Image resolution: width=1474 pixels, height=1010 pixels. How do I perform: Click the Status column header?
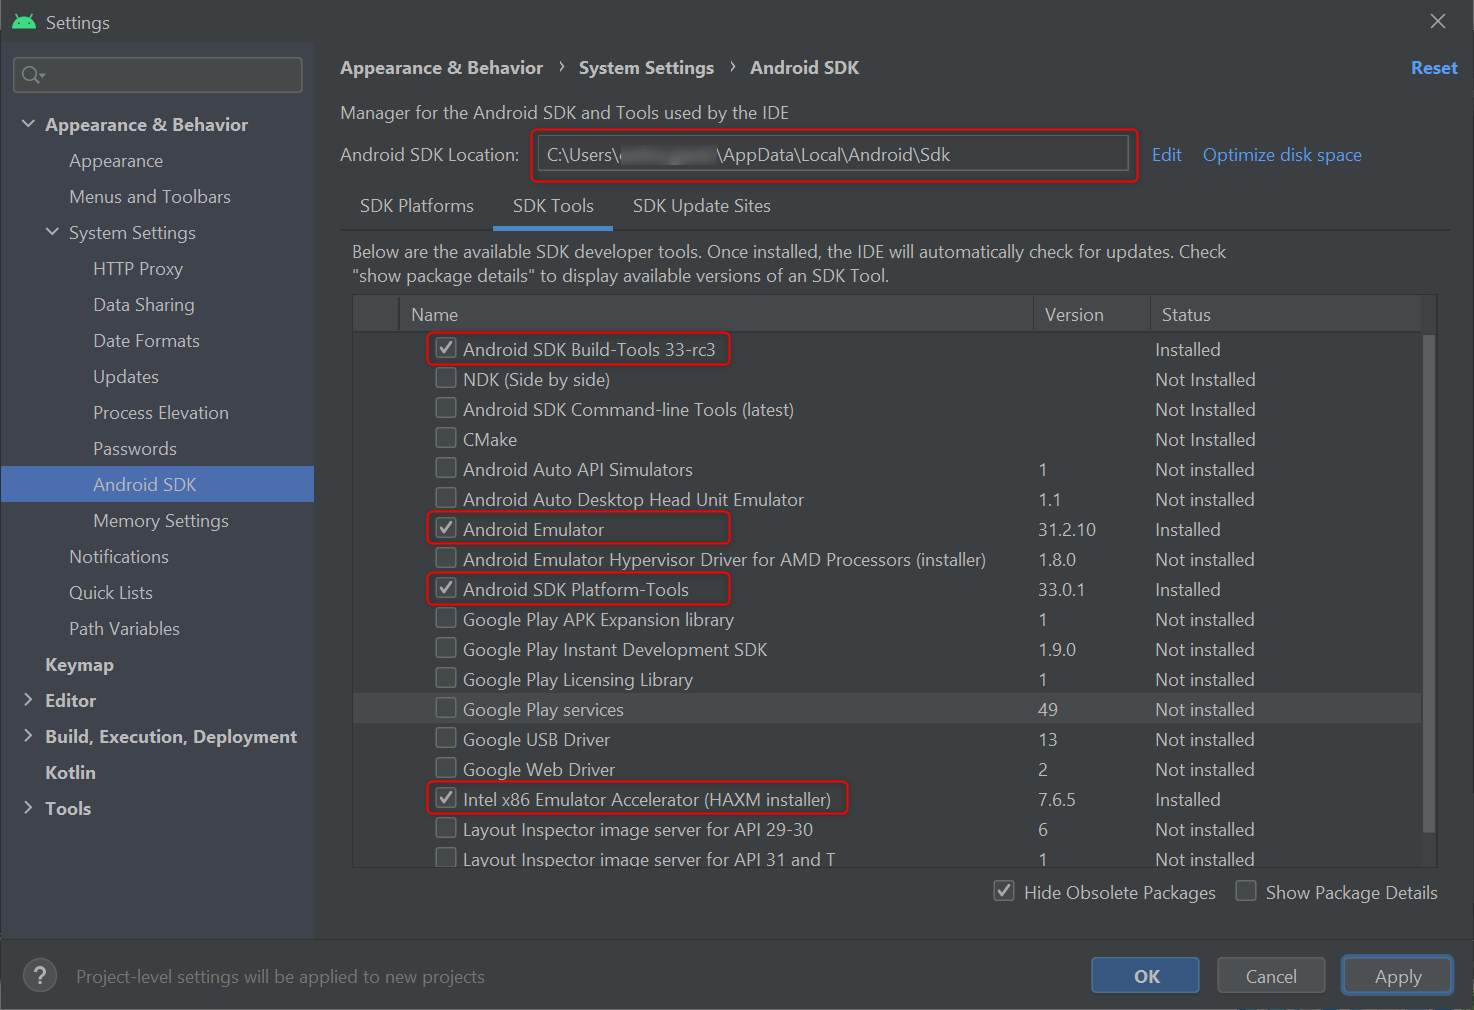coord(1285,314)
